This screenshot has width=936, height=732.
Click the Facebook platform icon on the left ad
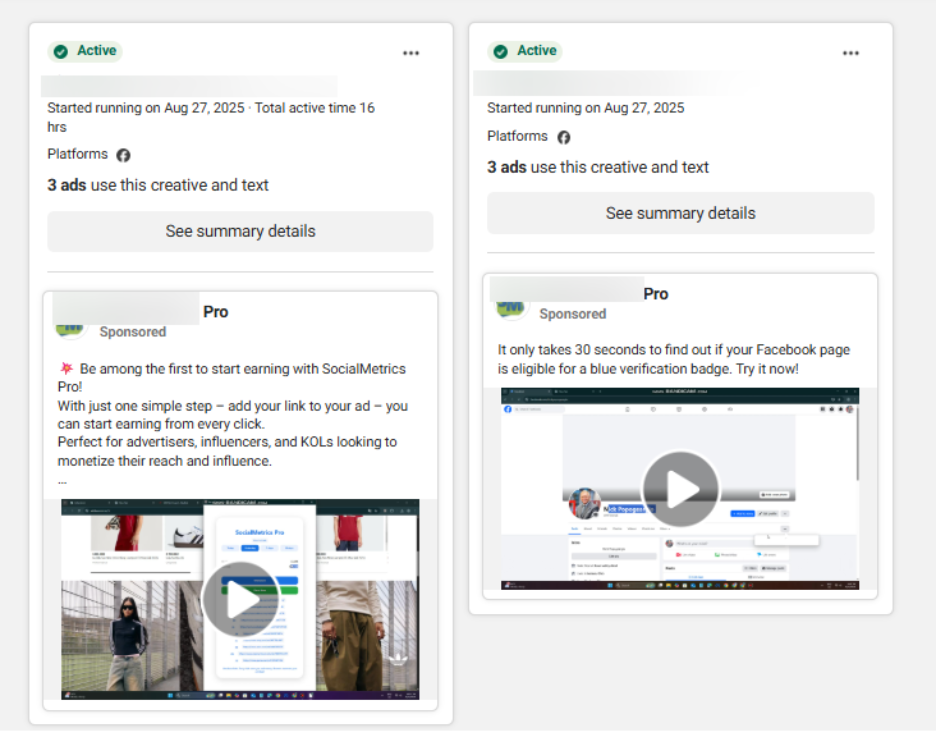pyautogui.click(x=123, y=155)
